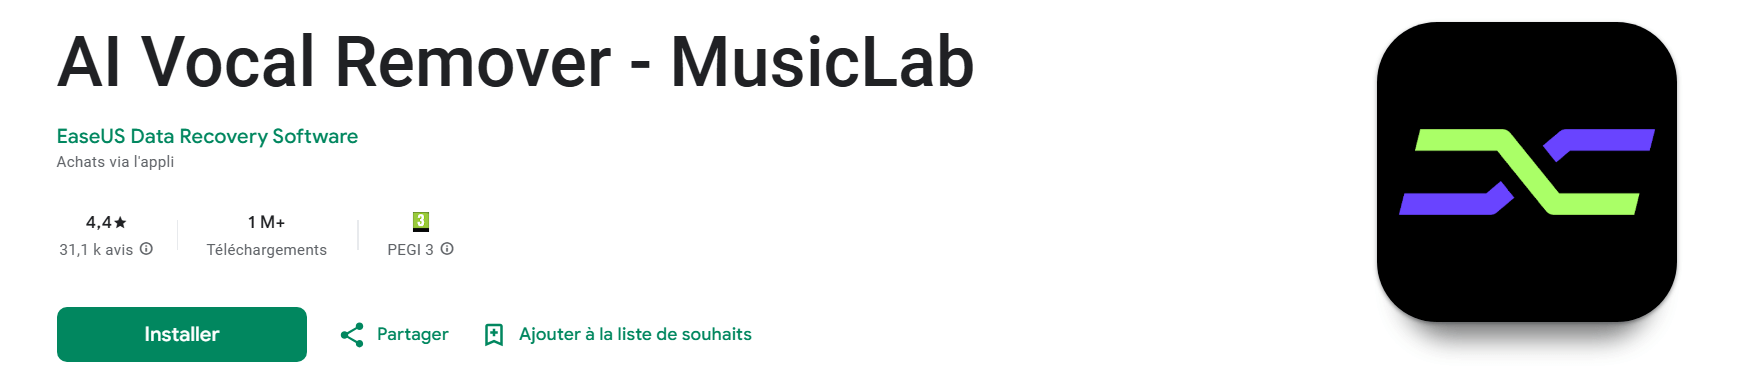Click the star icon beside 4,4

point(121,222)
